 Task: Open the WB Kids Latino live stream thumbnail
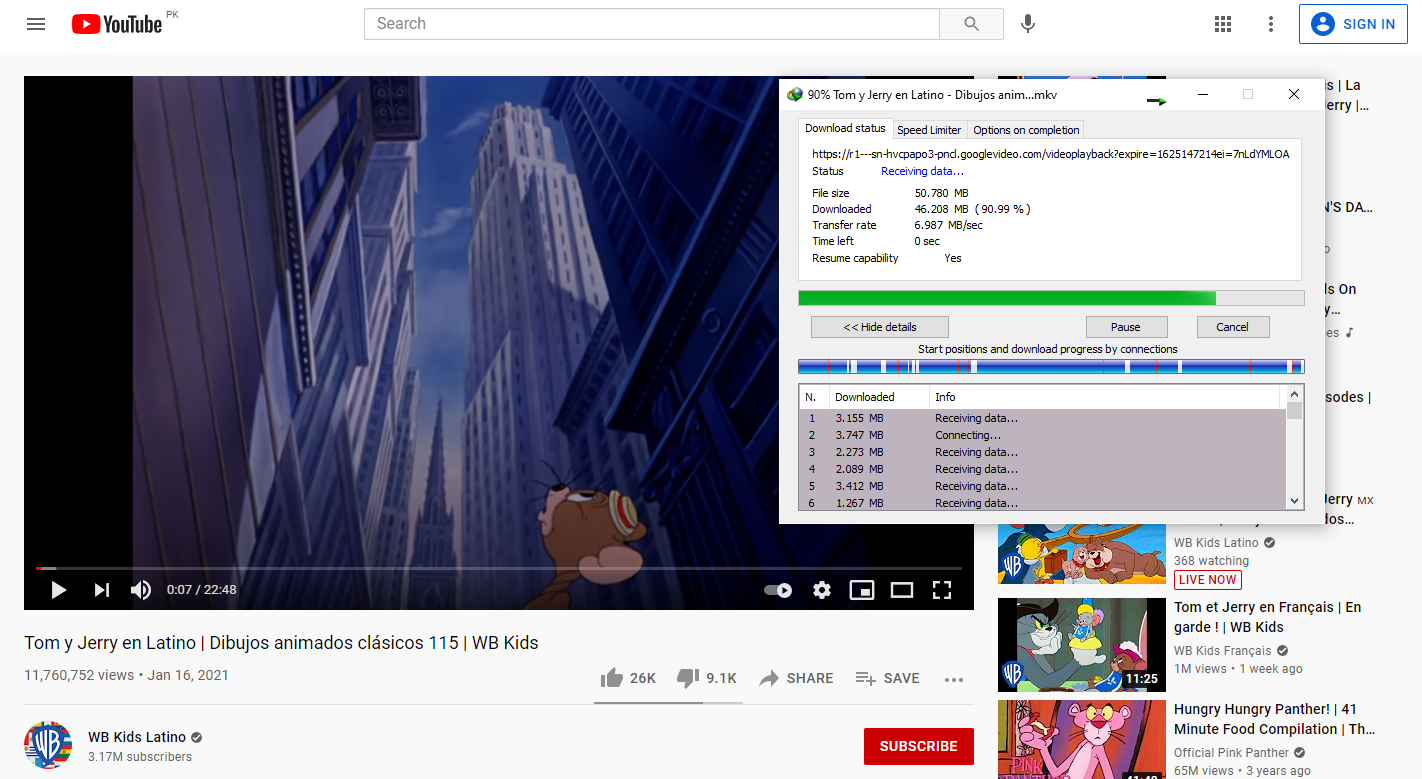tap(1082, 553)
